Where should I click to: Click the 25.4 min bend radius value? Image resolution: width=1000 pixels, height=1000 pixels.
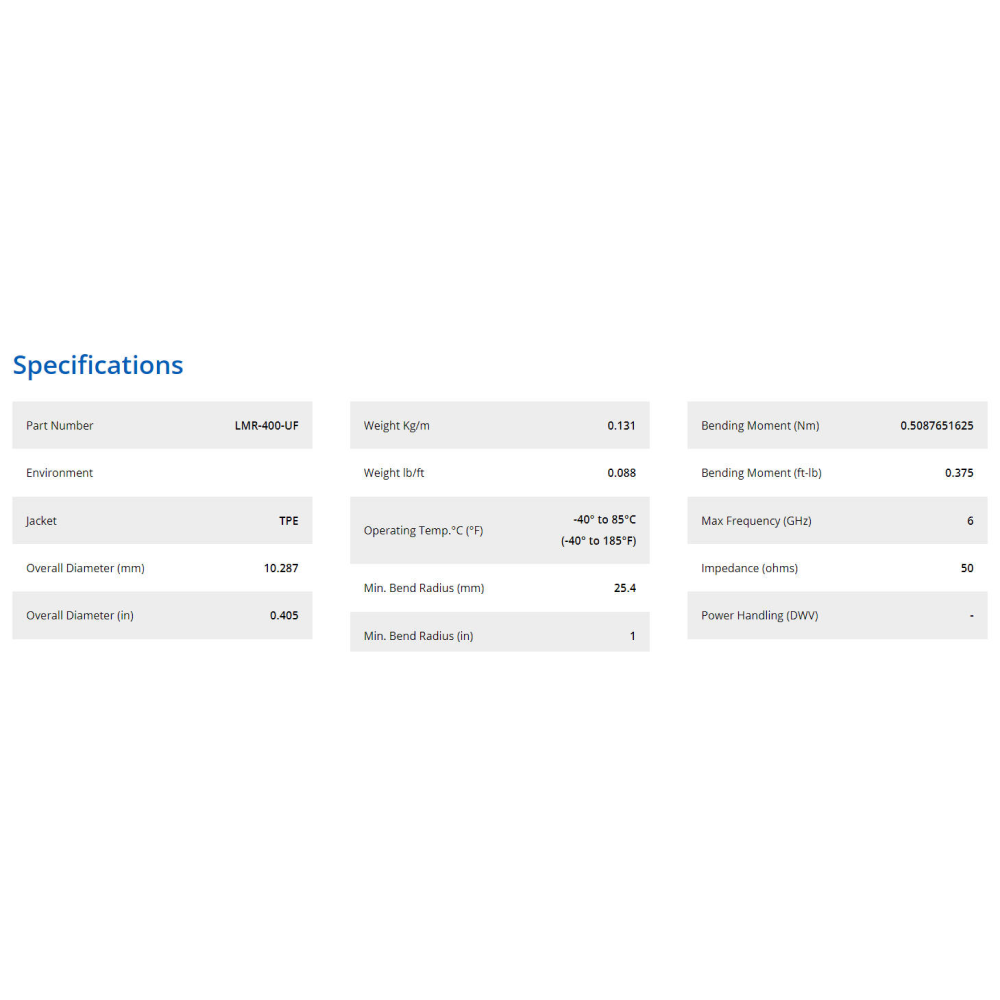tap(625, 588)
